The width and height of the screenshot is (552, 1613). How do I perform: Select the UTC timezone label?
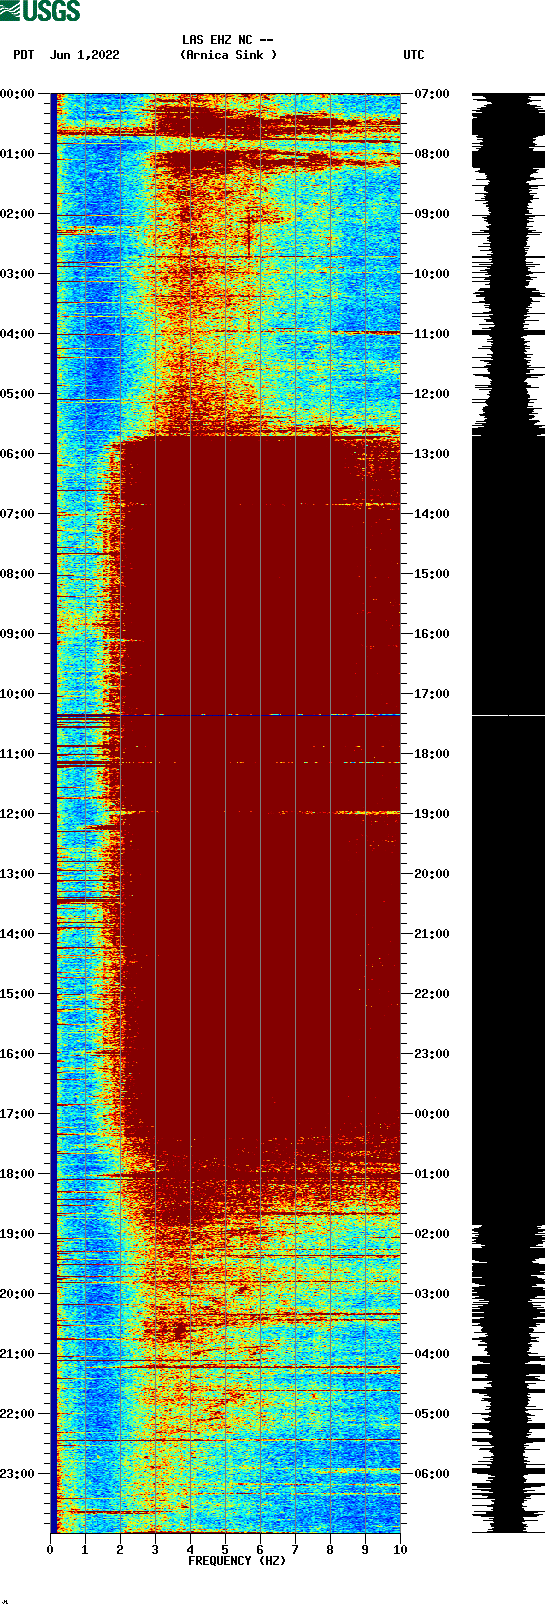pos(414,55)
